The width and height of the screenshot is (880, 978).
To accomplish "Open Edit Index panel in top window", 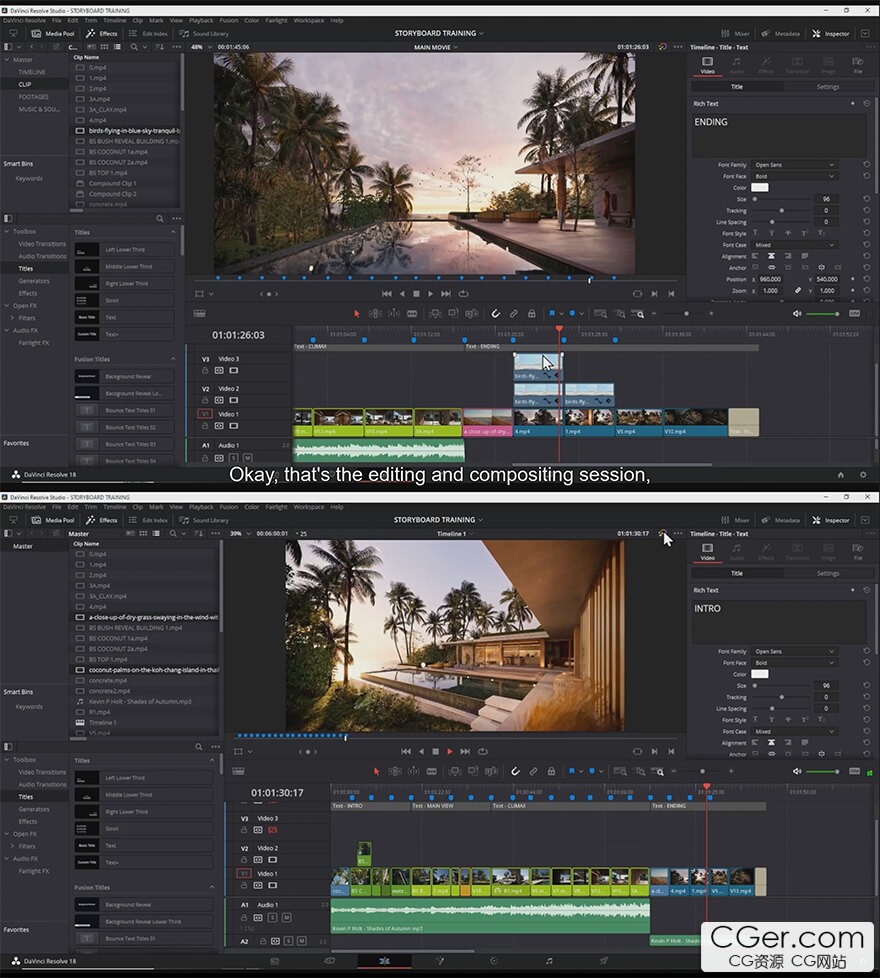I will pyautogui.click(x=148, y=34).
